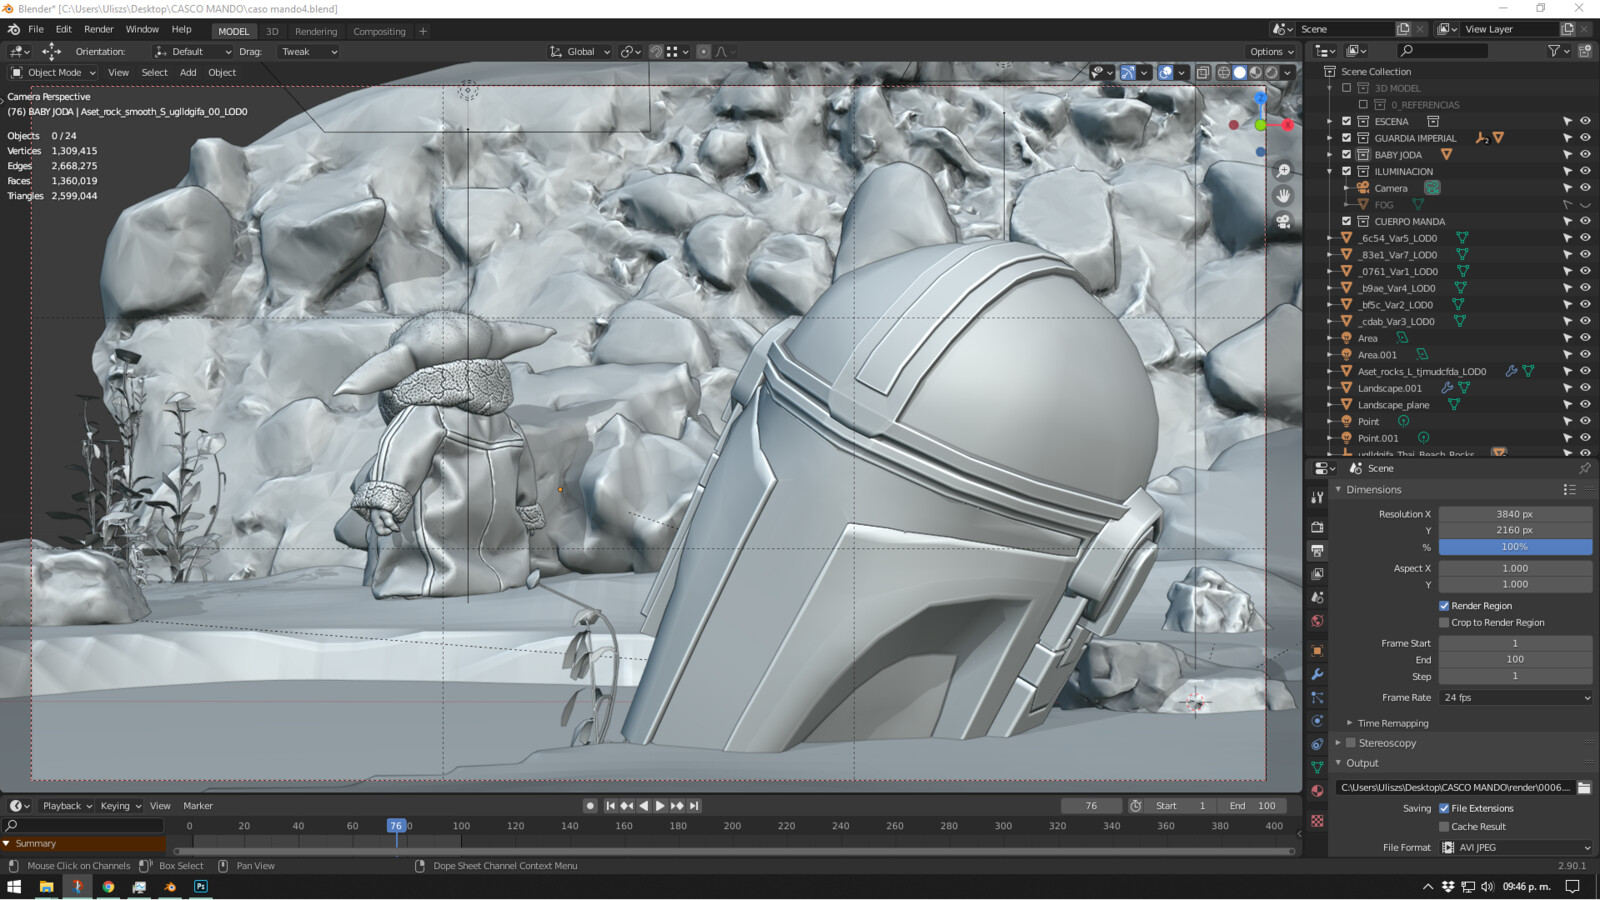
Task: Open the Render properties tab icon
Action: (x=1317, y=527)
